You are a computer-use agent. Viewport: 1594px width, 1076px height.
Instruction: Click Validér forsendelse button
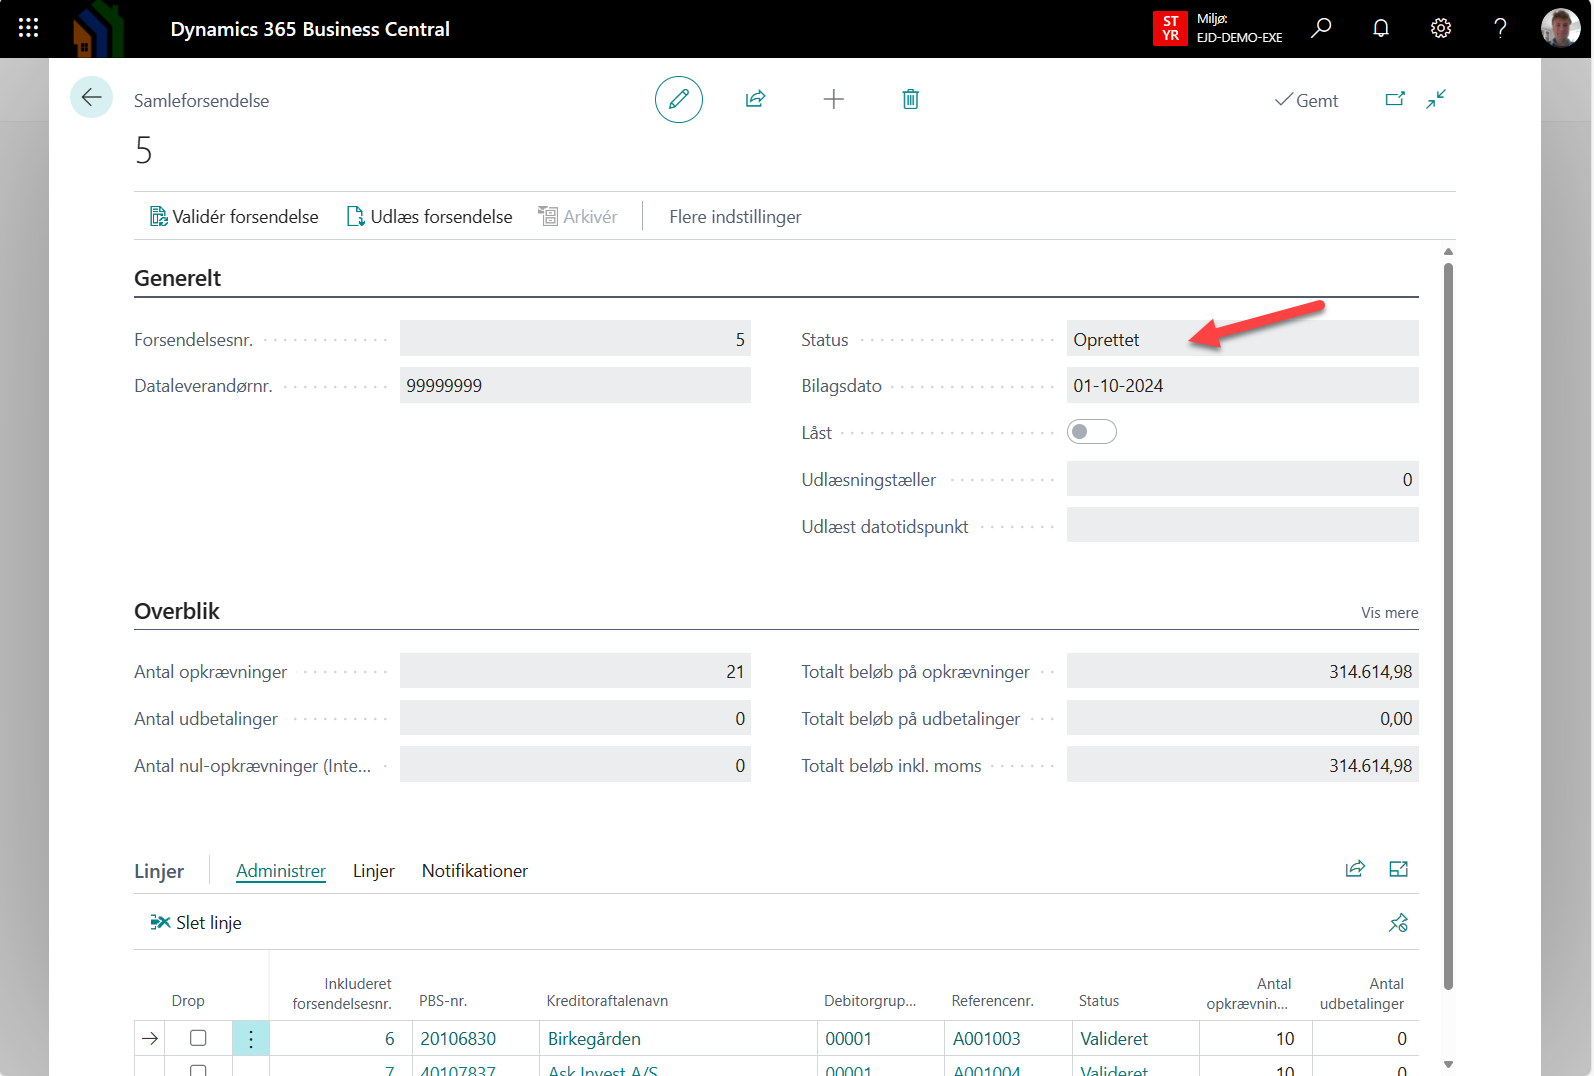pyautogui.click(x=234, y=217)
